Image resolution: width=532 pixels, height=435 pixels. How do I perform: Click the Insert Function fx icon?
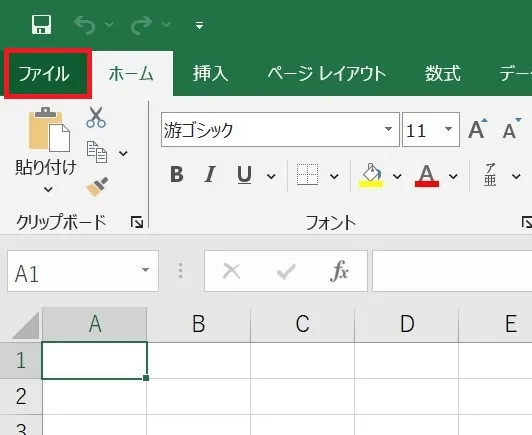[x=339, y=271]
